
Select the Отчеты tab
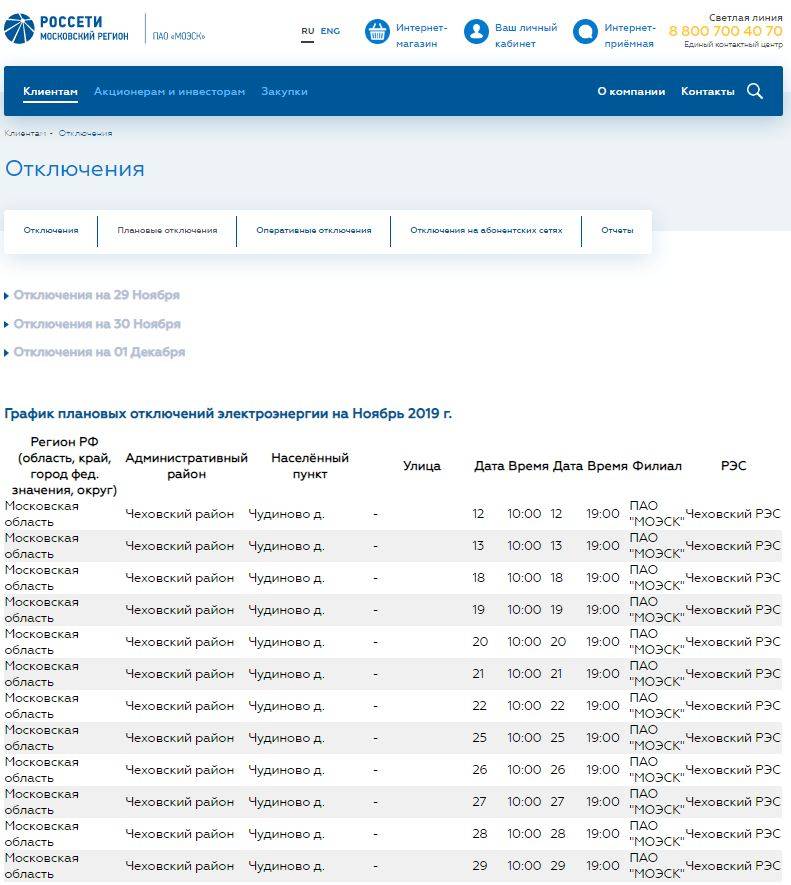pyautogui.click(x=617, y=230)
